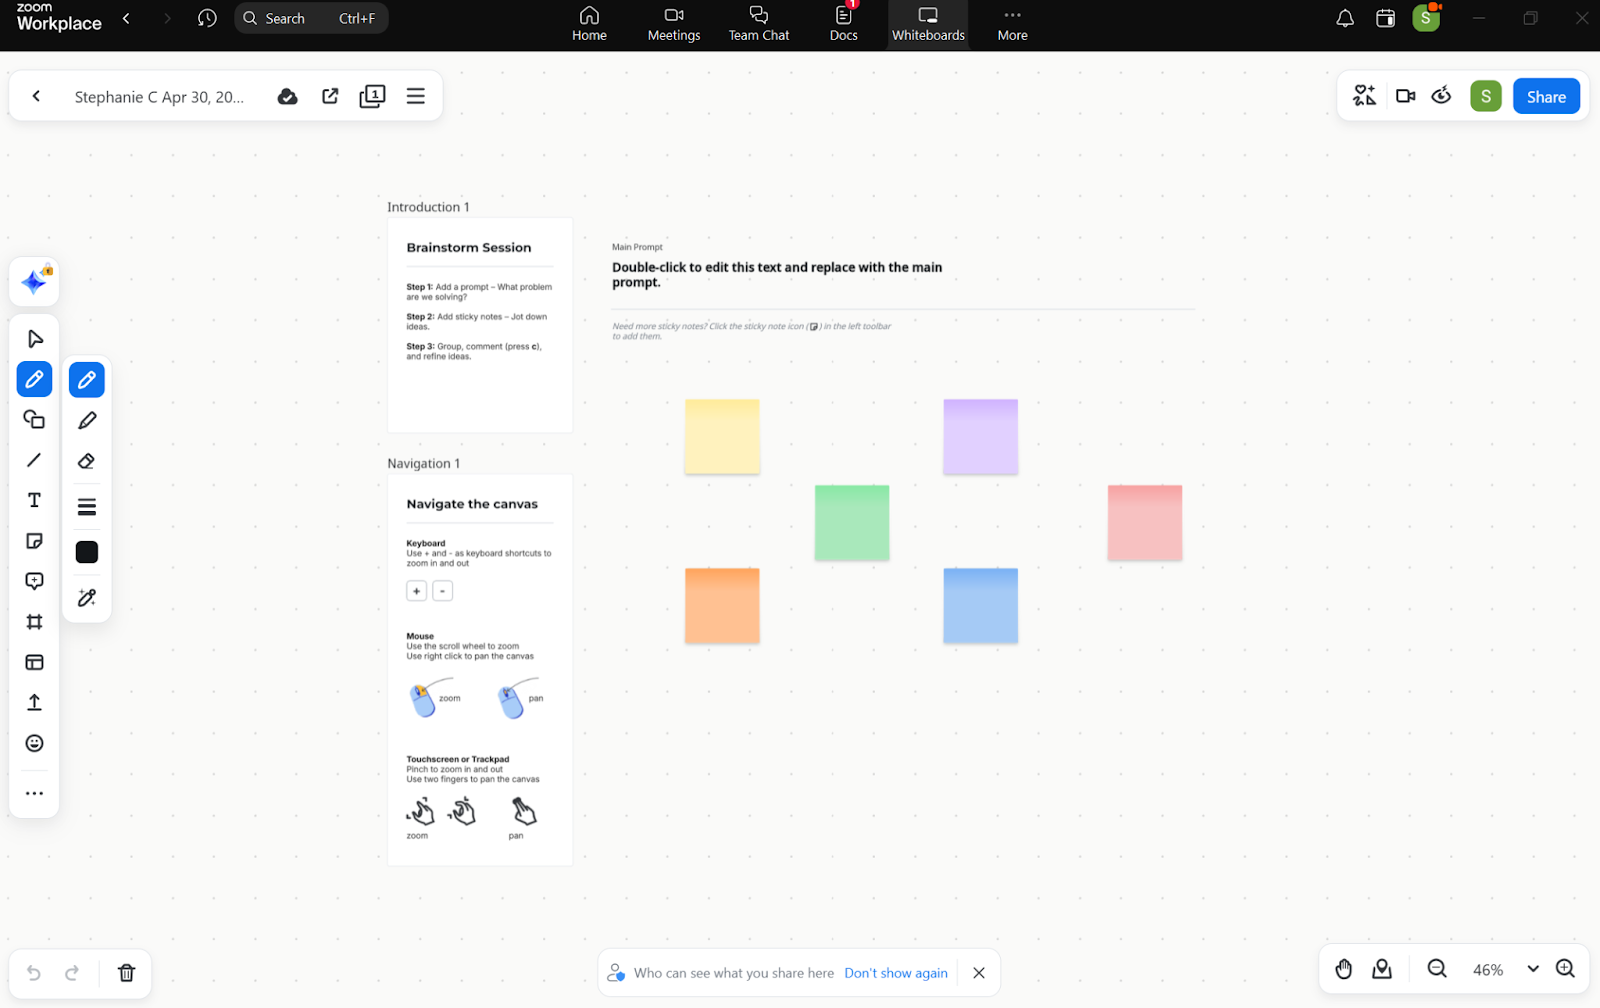Viewport: 1600px width, 1008px height.
Task: Select the yellow sticky note
Action: pos(722,436)
